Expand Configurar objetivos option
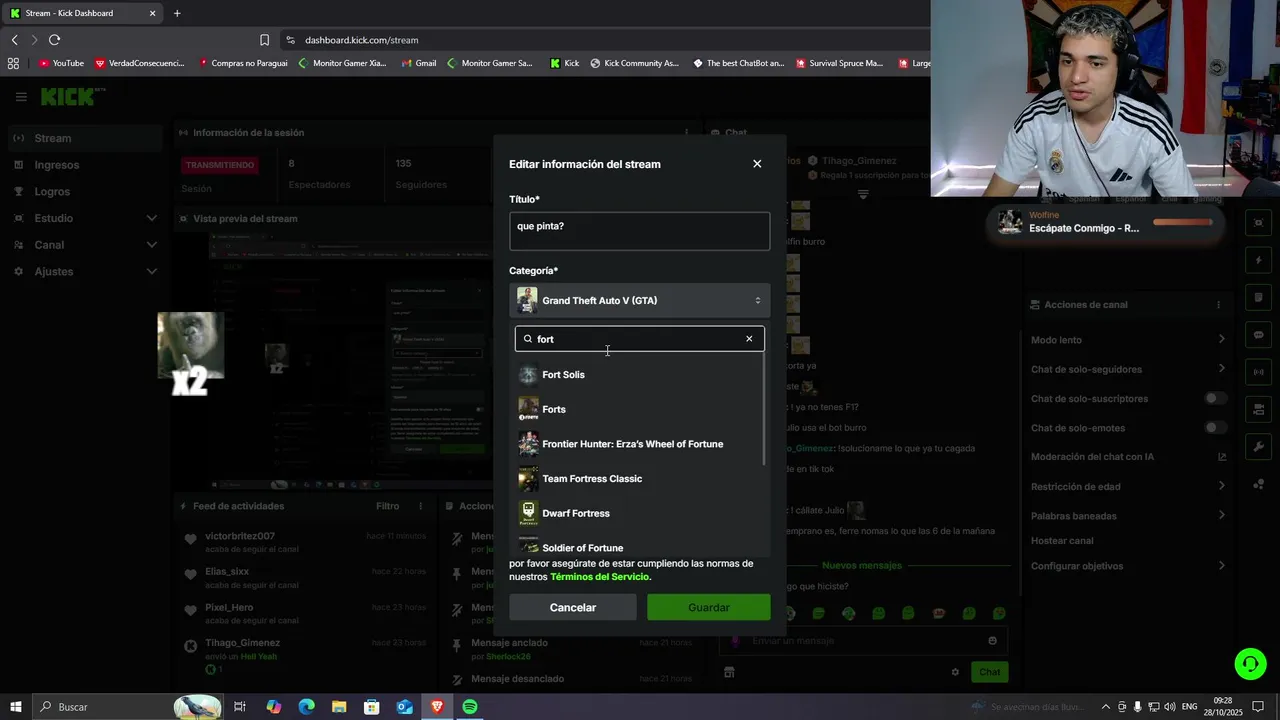 (1221, 566)
